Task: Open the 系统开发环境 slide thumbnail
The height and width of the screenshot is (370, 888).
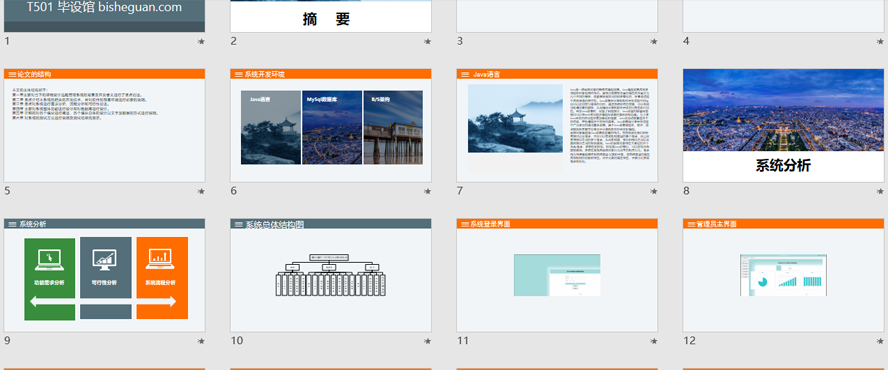Action: tap(331, 125)
